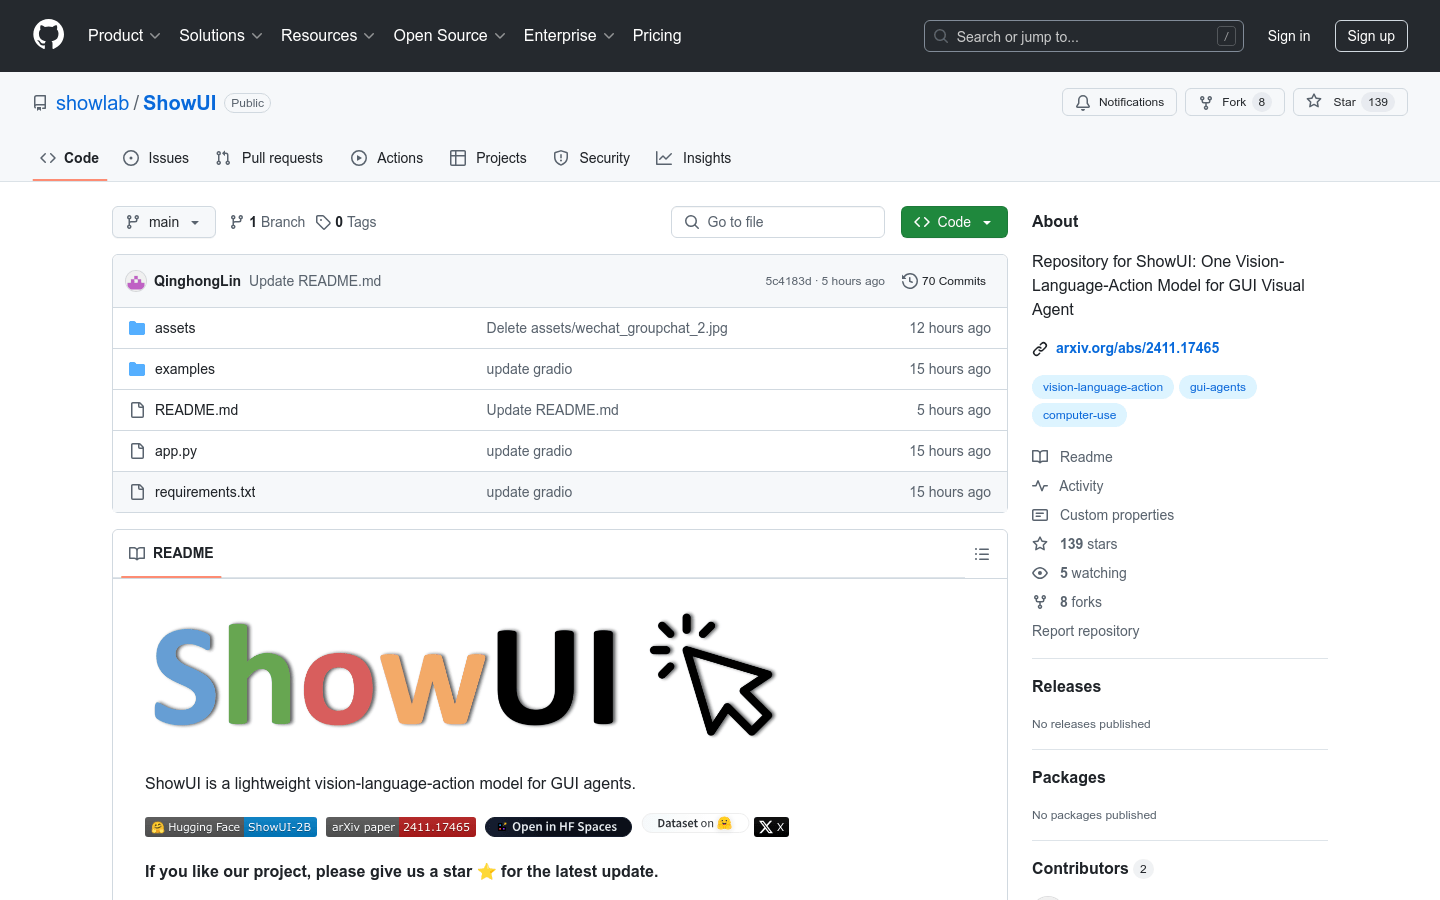Open arxiv.org/abs/2411.17465 link

coord(1138,348)
